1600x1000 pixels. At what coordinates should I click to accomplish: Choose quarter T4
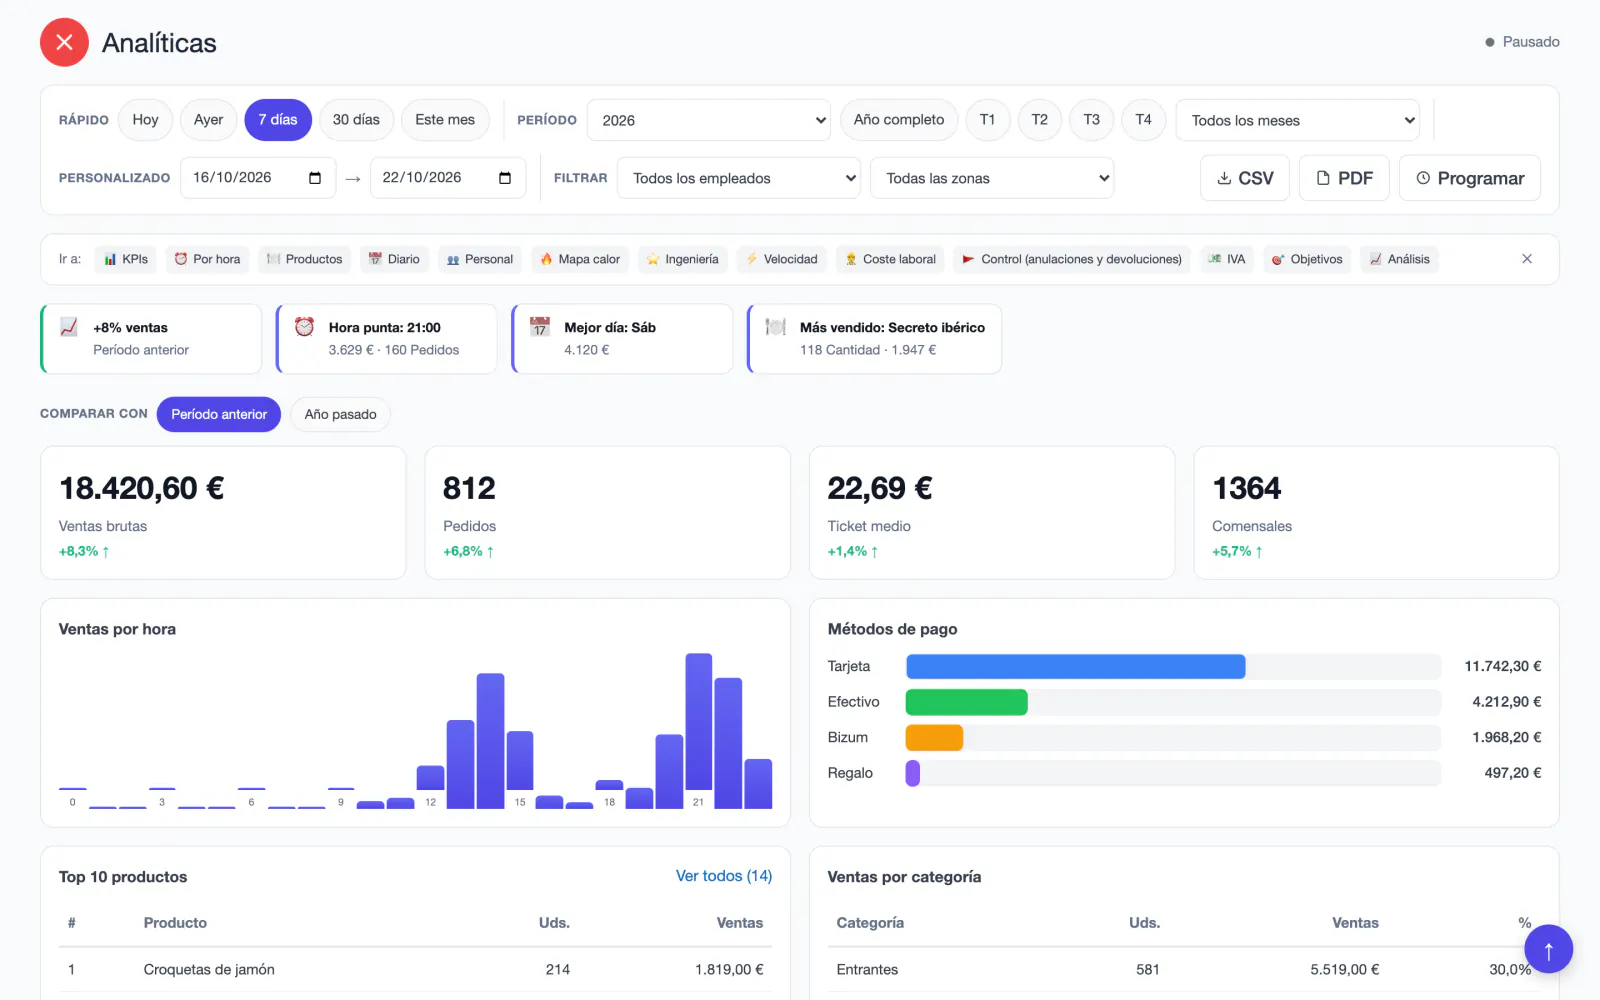point(1143,120)
